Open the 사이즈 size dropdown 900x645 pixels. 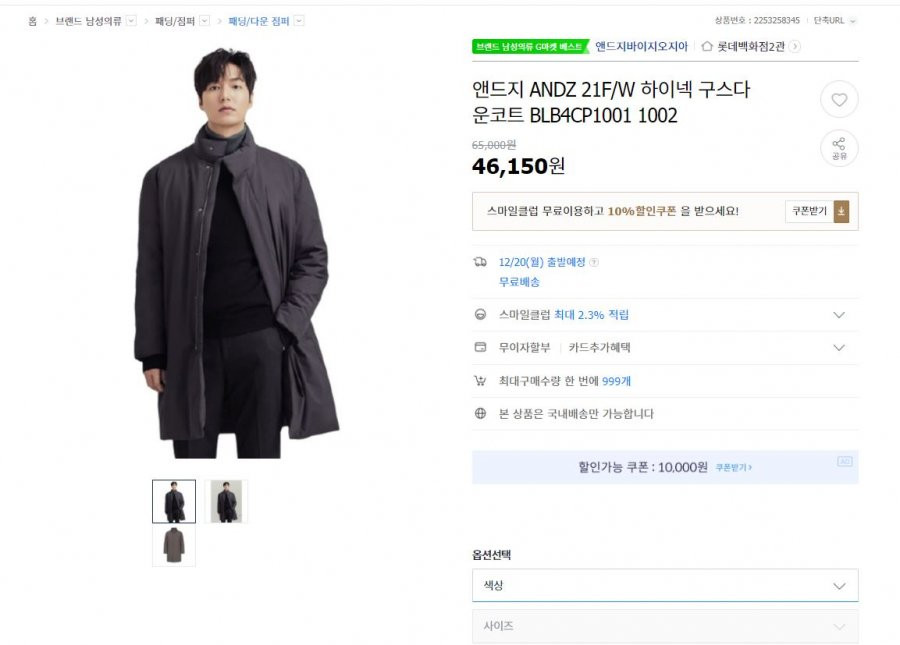(665, 626)
